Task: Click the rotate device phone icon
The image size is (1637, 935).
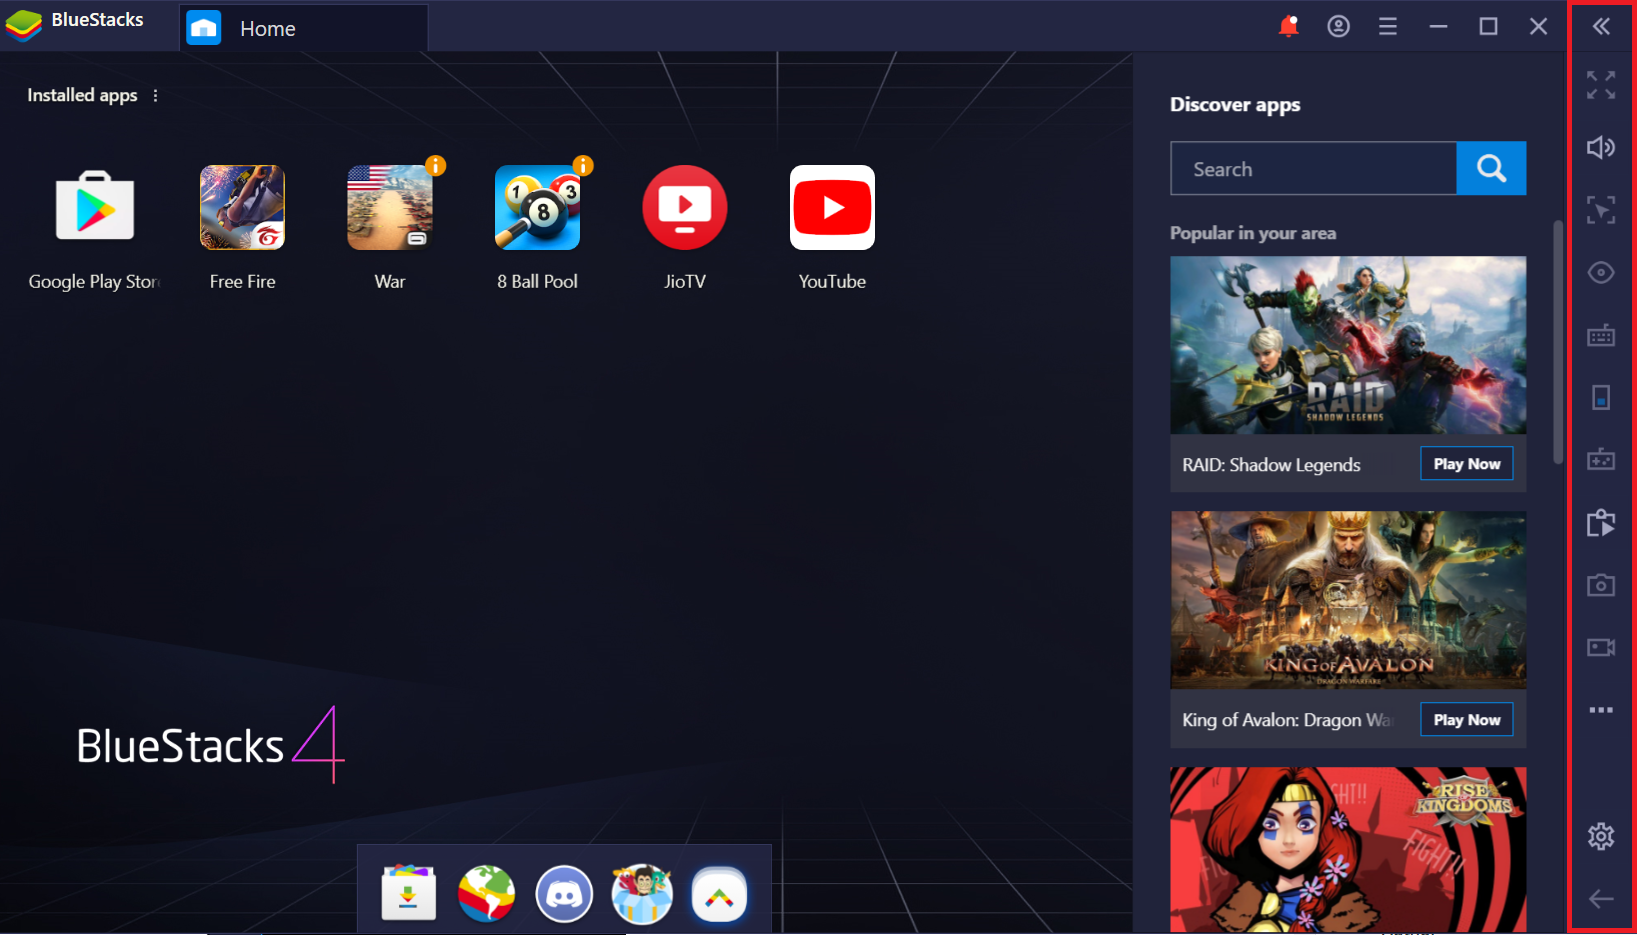Action: [1601, 397]
